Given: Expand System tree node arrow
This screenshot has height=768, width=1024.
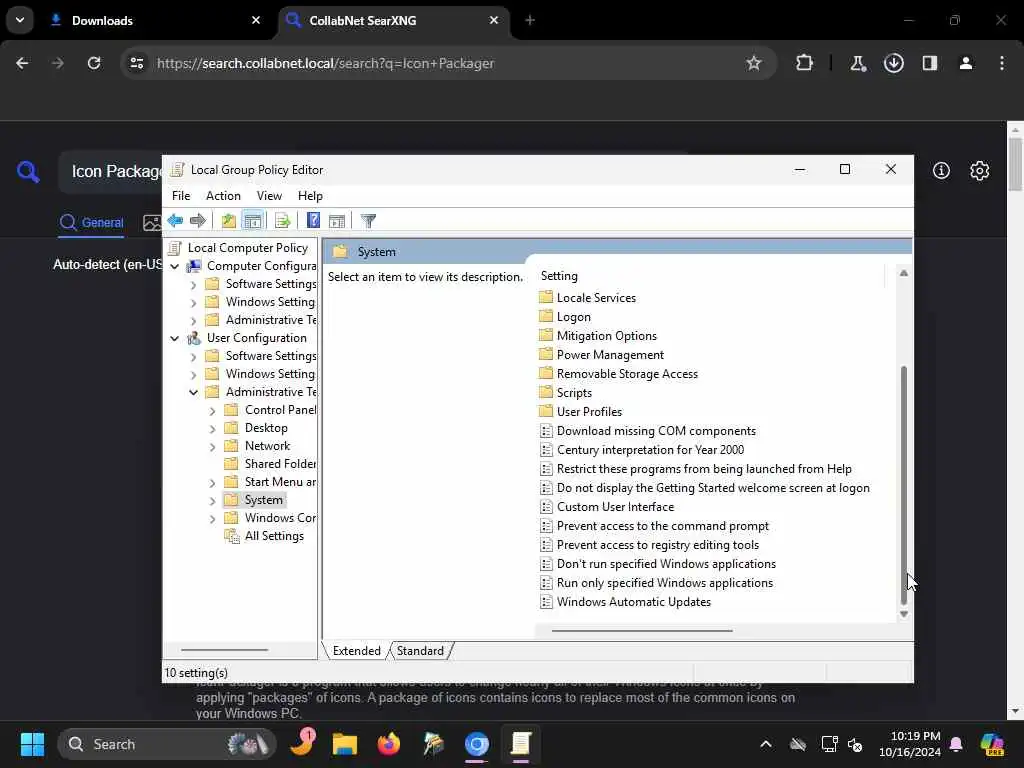Looking at the screenshot, I should [x=212, y=501].
